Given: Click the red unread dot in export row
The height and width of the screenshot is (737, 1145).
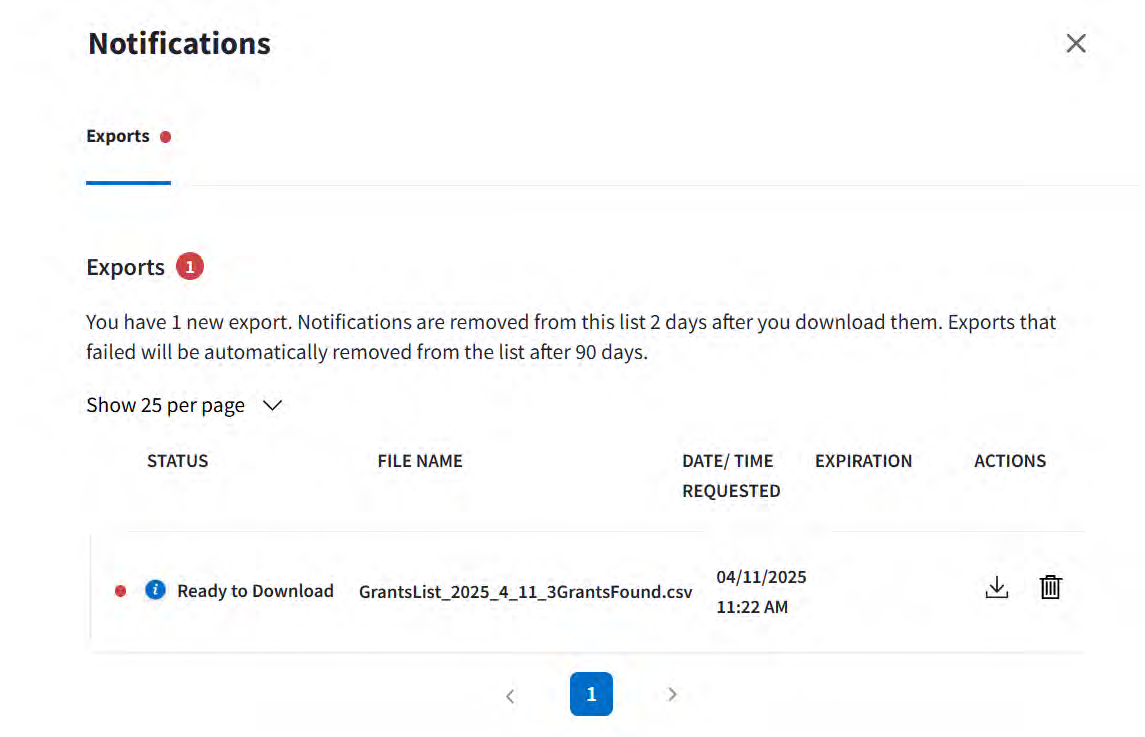Looking at the screenshot, I should 121,591.
